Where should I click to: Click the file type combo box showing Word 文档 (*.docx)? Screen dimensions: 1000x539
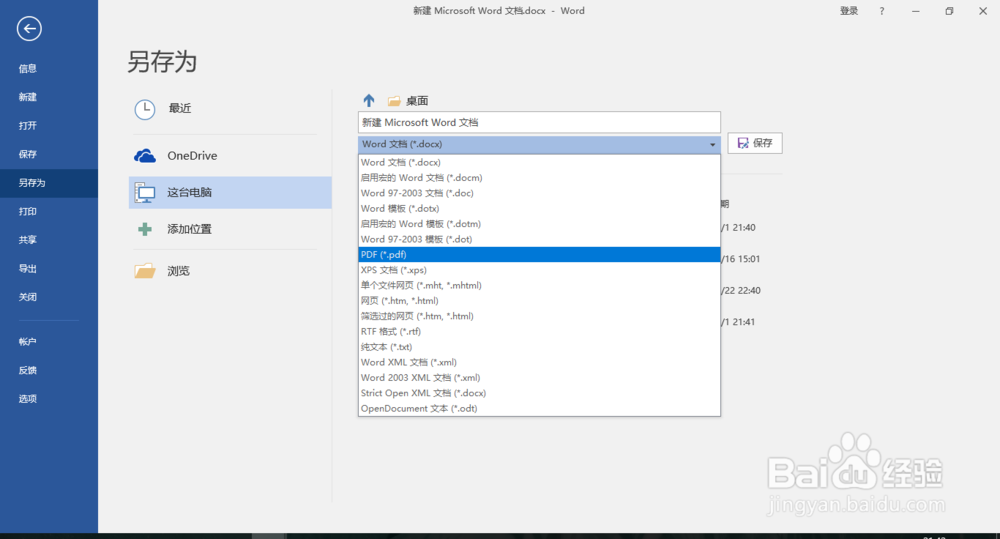(540, 144)
